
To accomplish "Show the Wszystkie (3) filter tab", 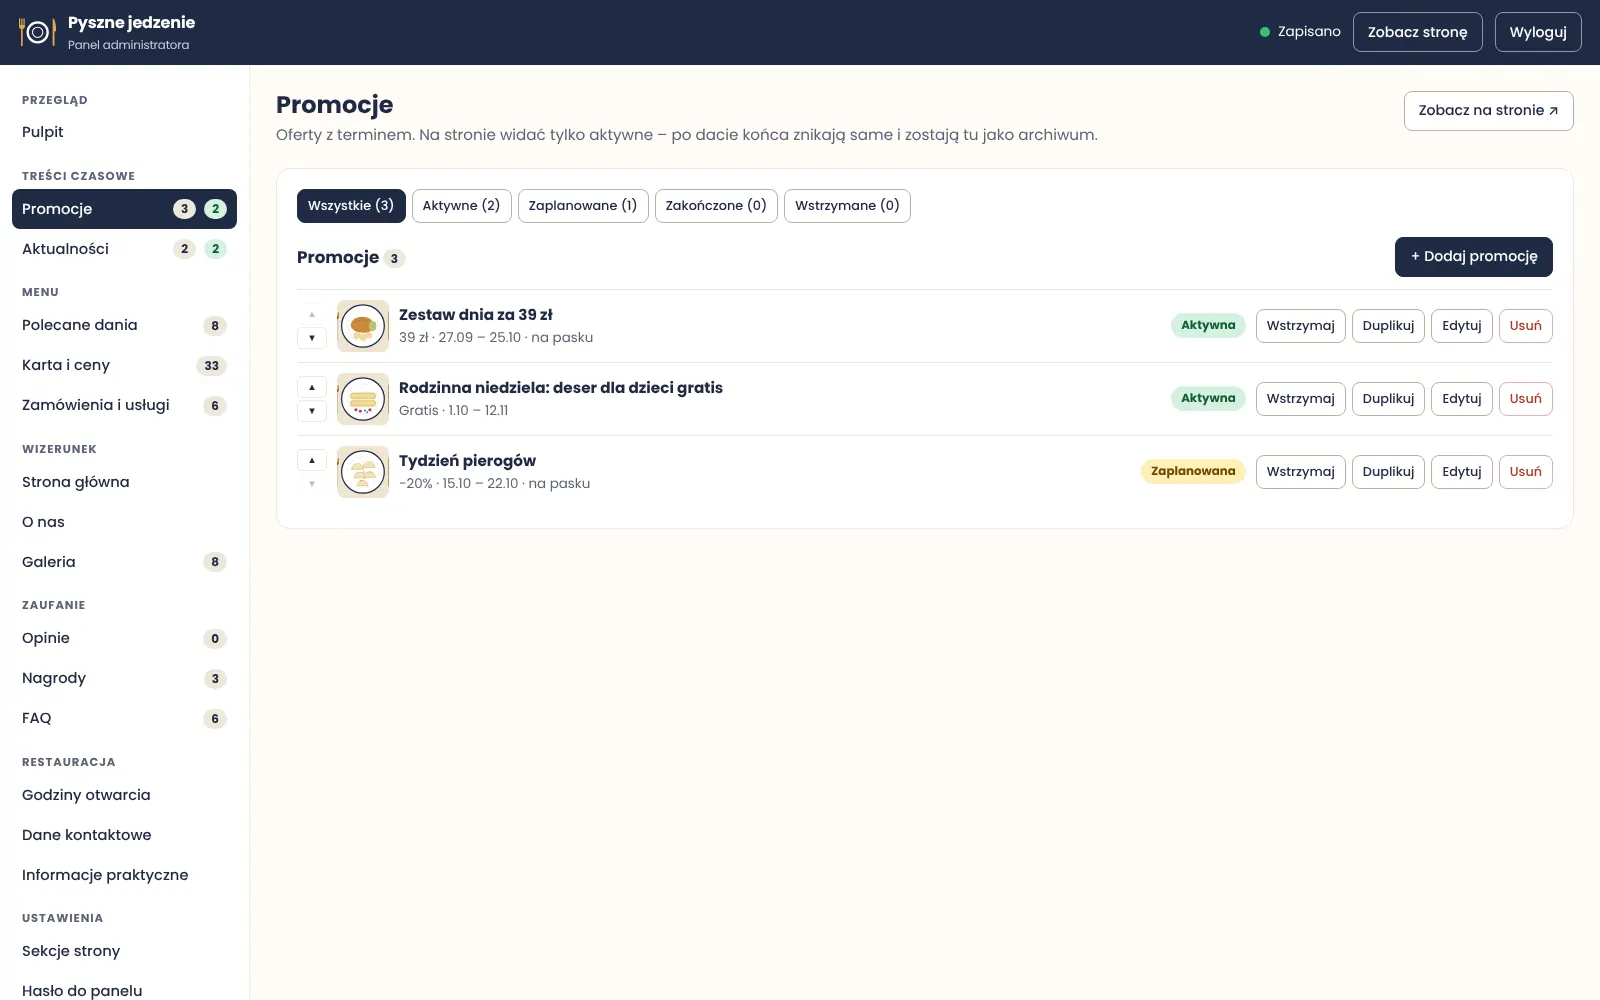I will 351,206.
